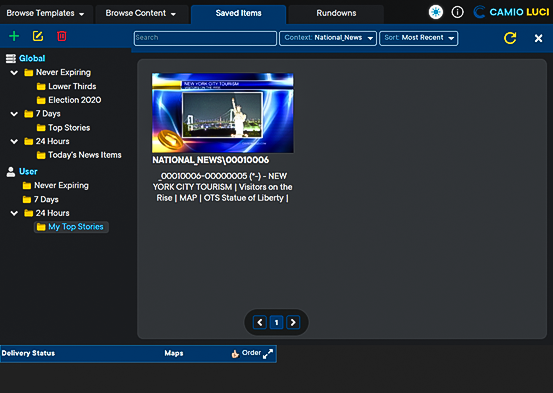Screen dimensions: 553x393
Task: Click the Order label
Action: coord(251,353)
